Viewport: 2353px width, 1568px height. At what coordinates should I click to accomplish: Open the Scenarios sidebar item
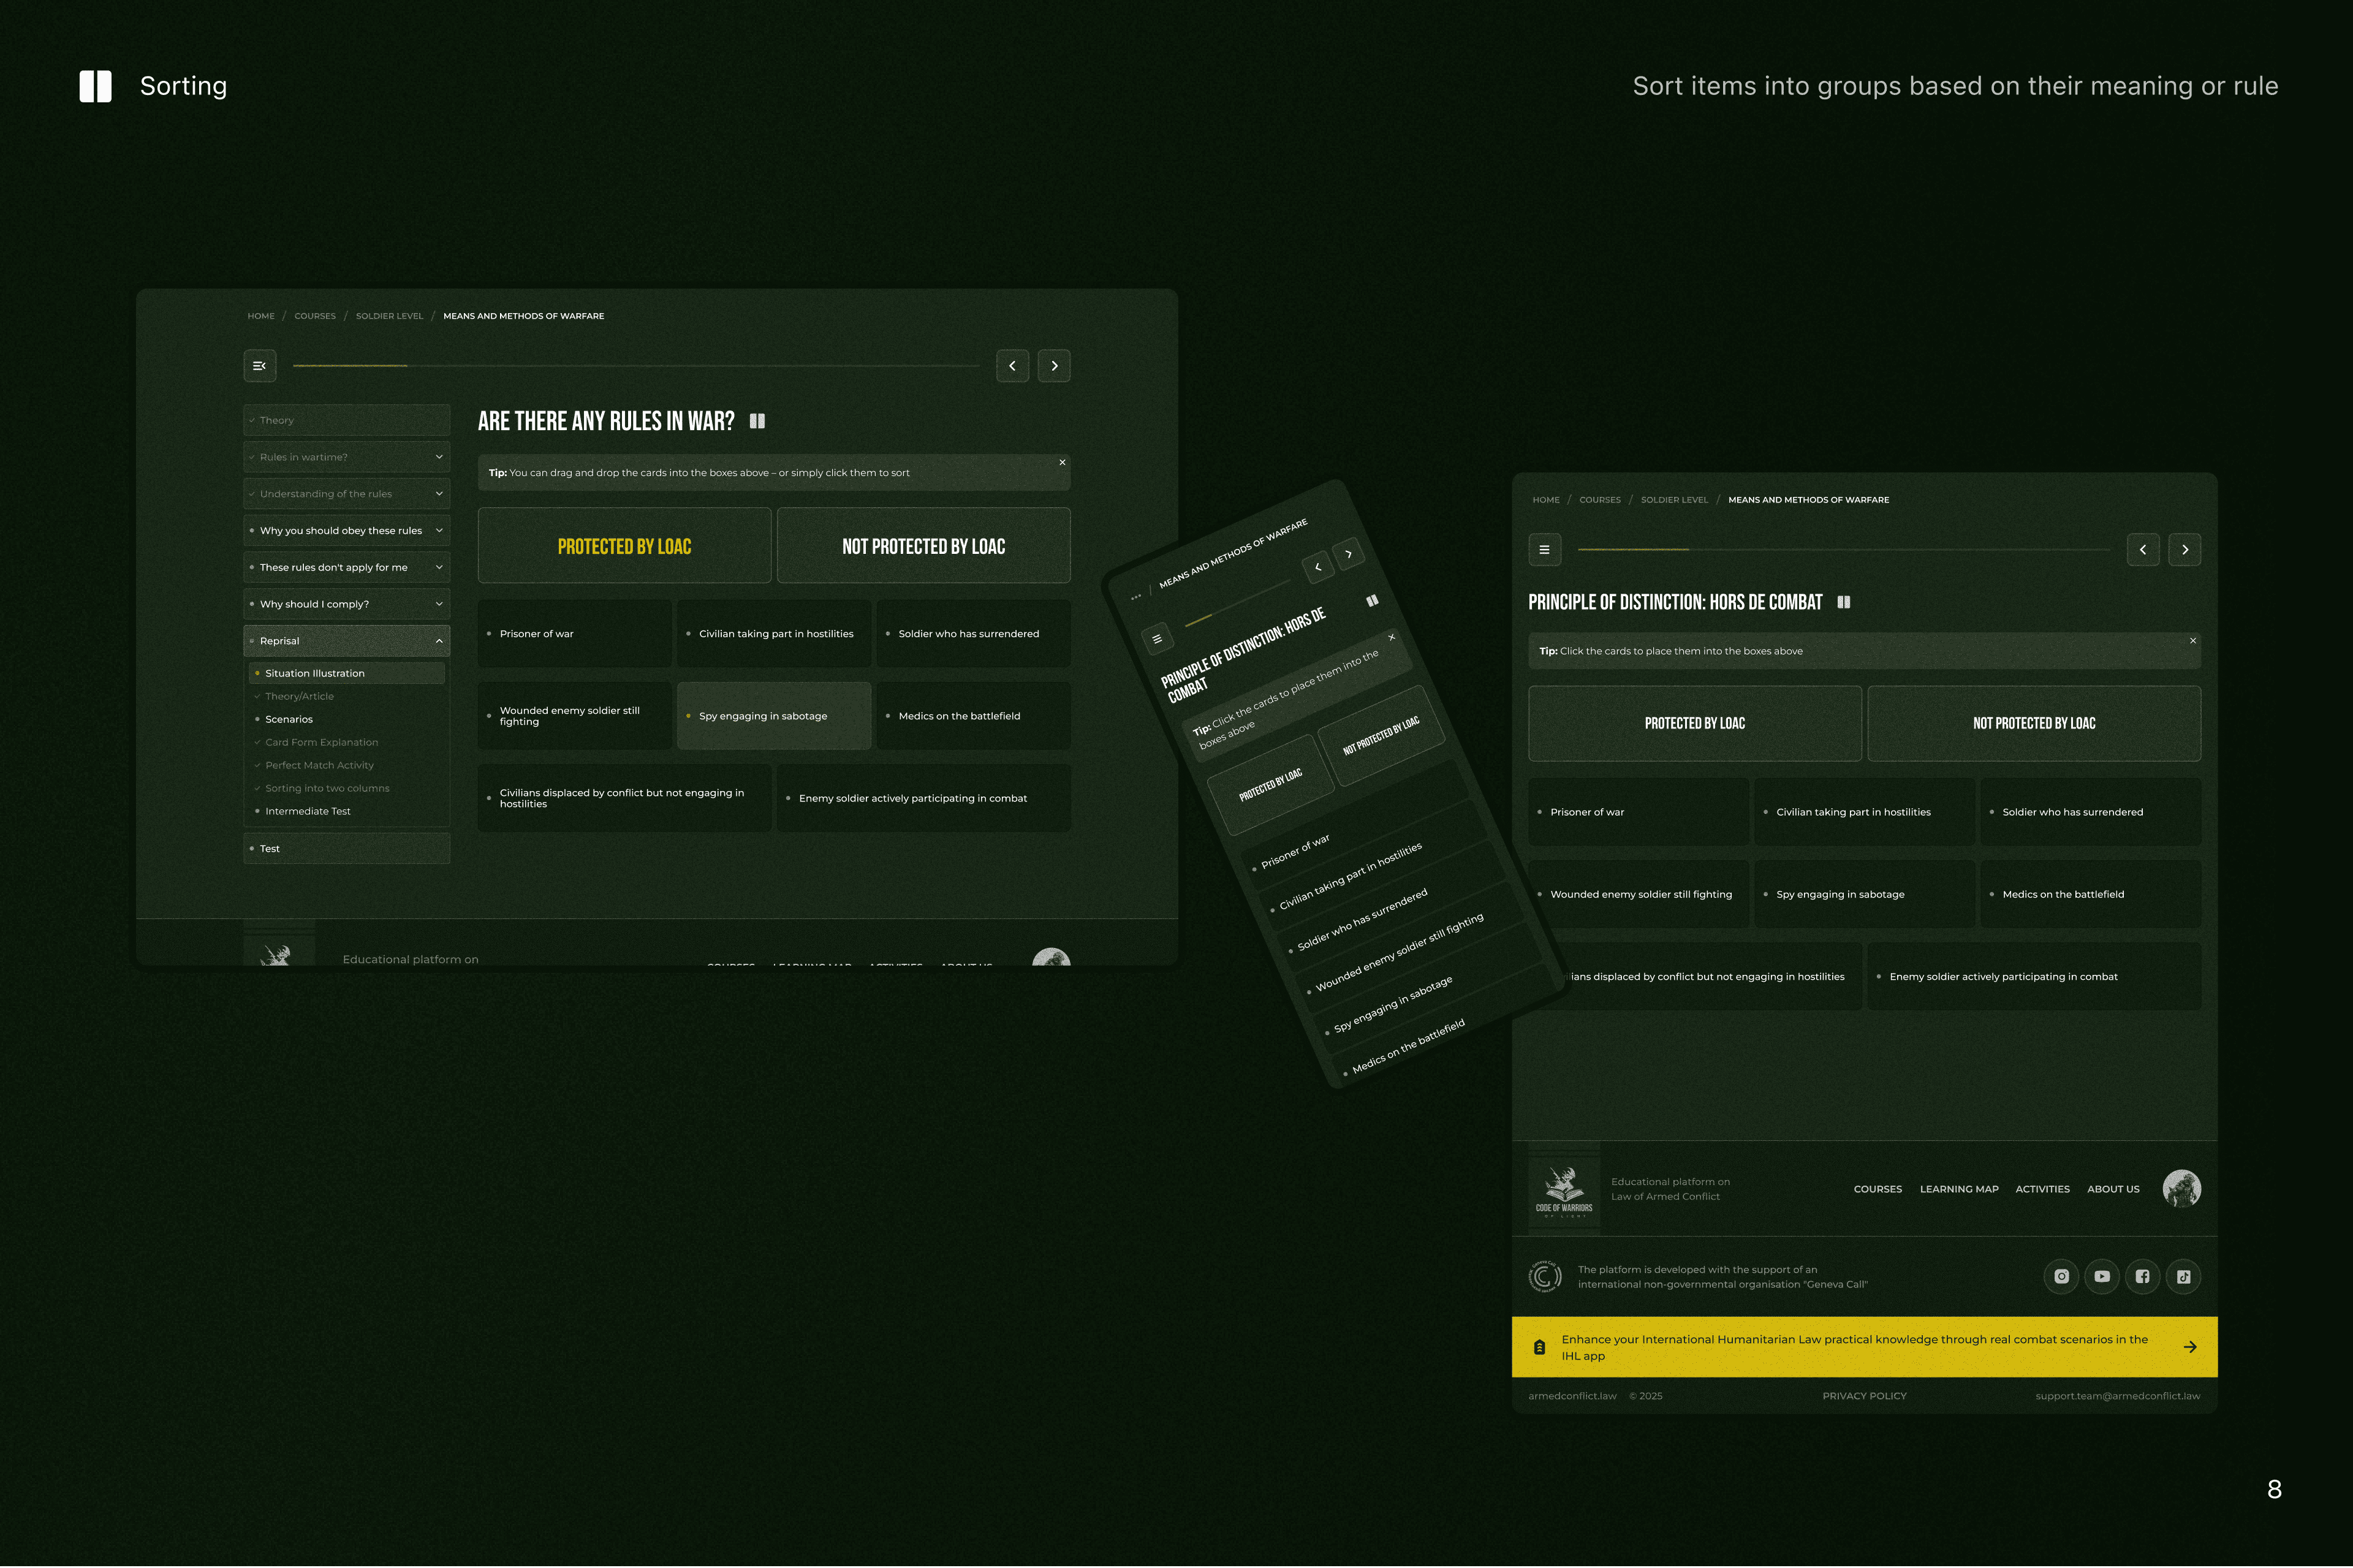coord(289,719)
